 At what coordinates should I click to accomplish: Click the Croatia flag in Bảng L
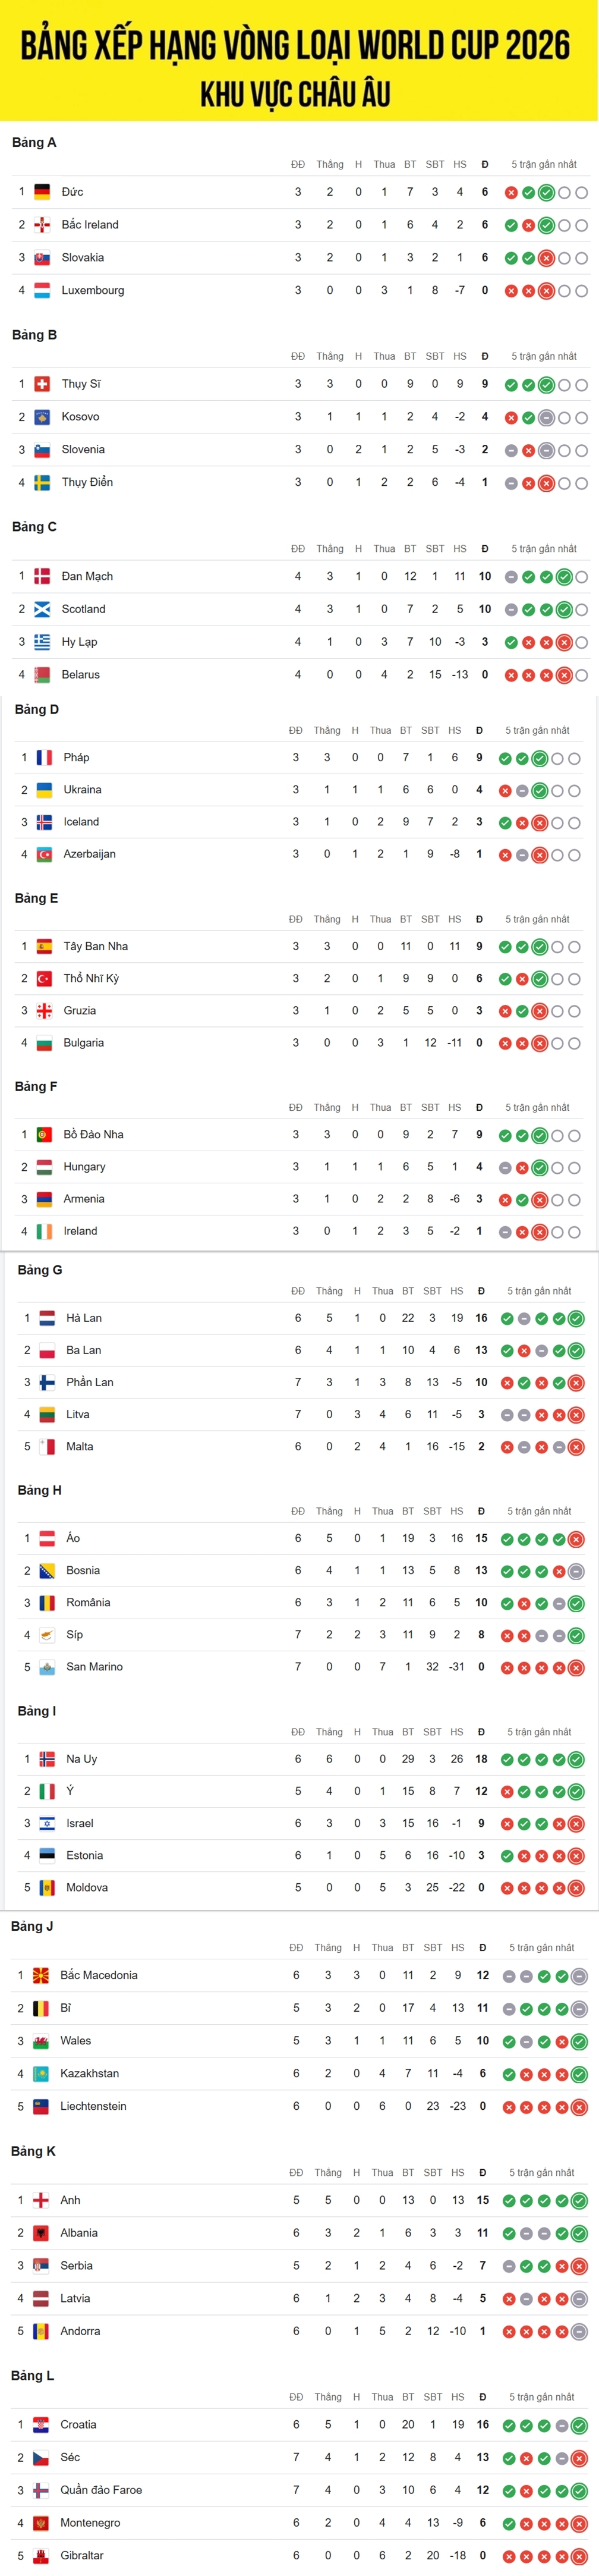(41, 2424)
